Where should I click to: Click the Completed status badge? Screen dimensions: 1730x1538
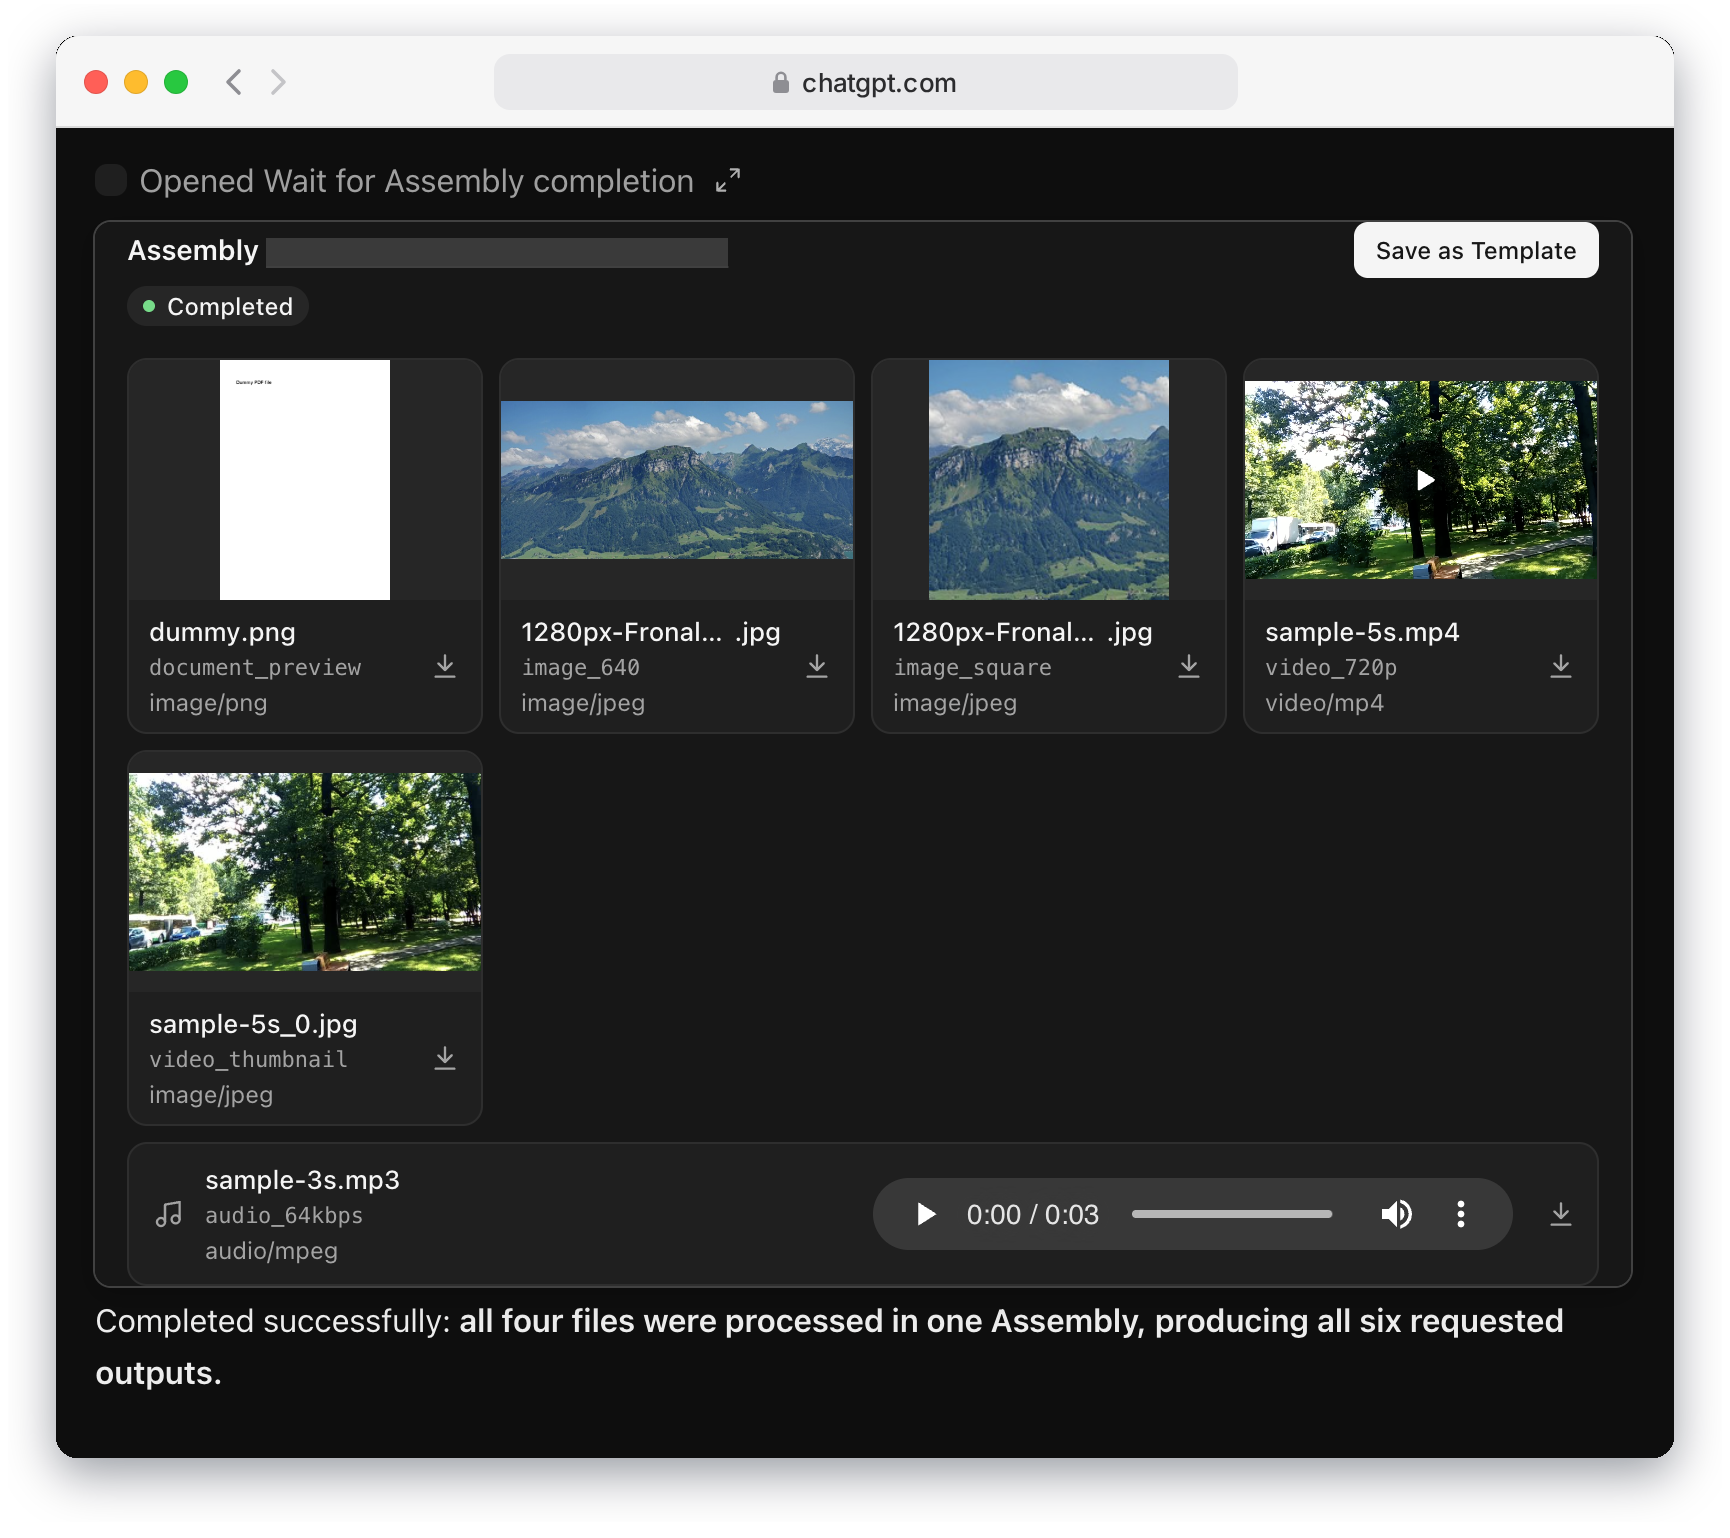tap(218, 306)
